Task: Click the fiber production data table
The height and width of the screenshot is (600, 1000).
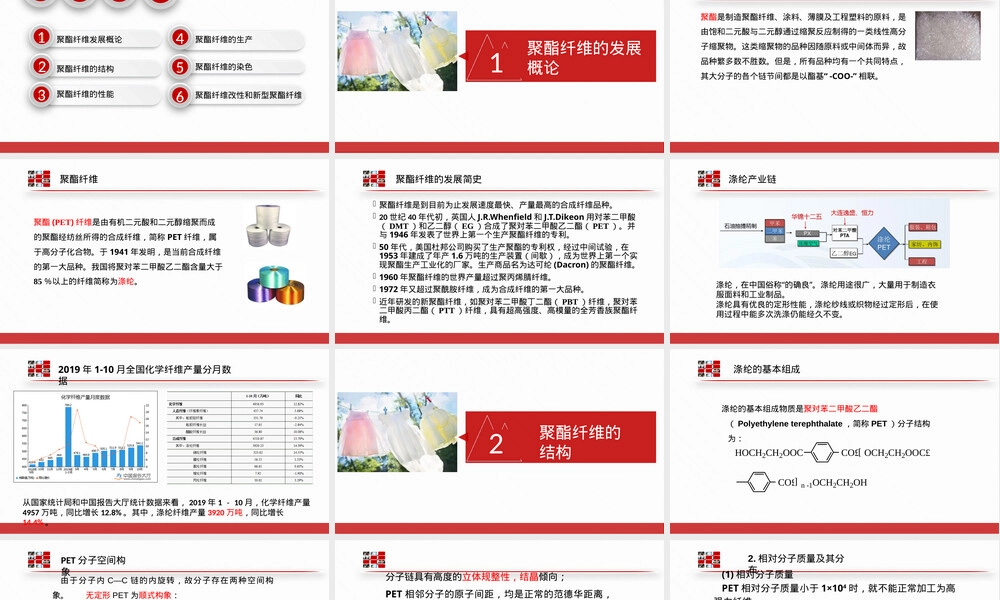Action: (240, 438)
